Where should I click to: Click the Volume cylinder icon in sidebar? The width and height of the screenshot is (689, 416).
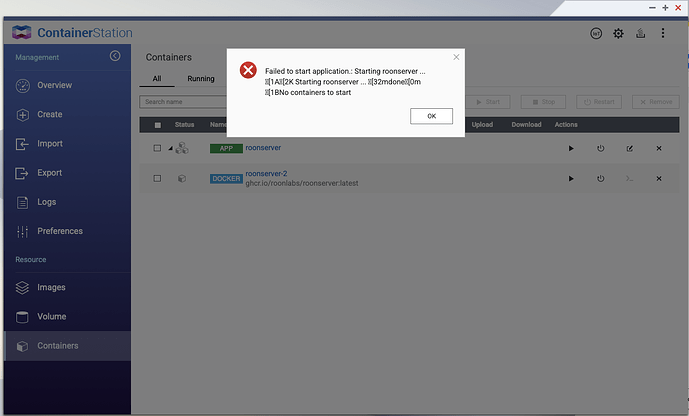22,317
